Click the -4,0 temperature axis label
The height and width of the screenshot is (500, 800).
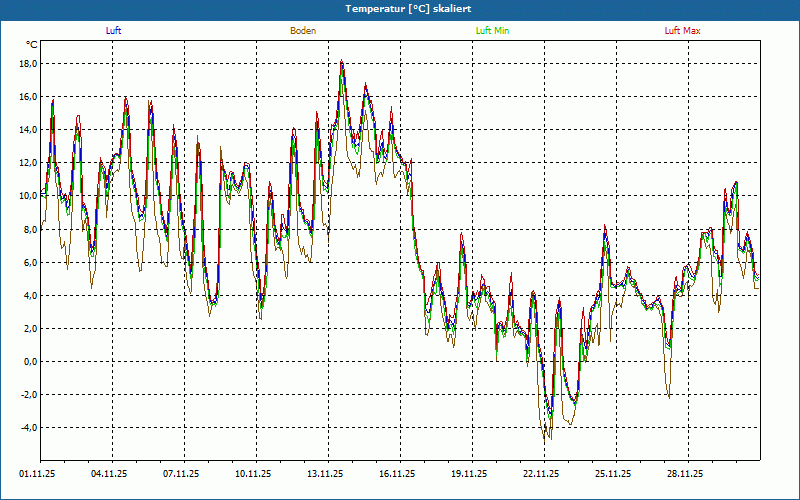[28, 428]
